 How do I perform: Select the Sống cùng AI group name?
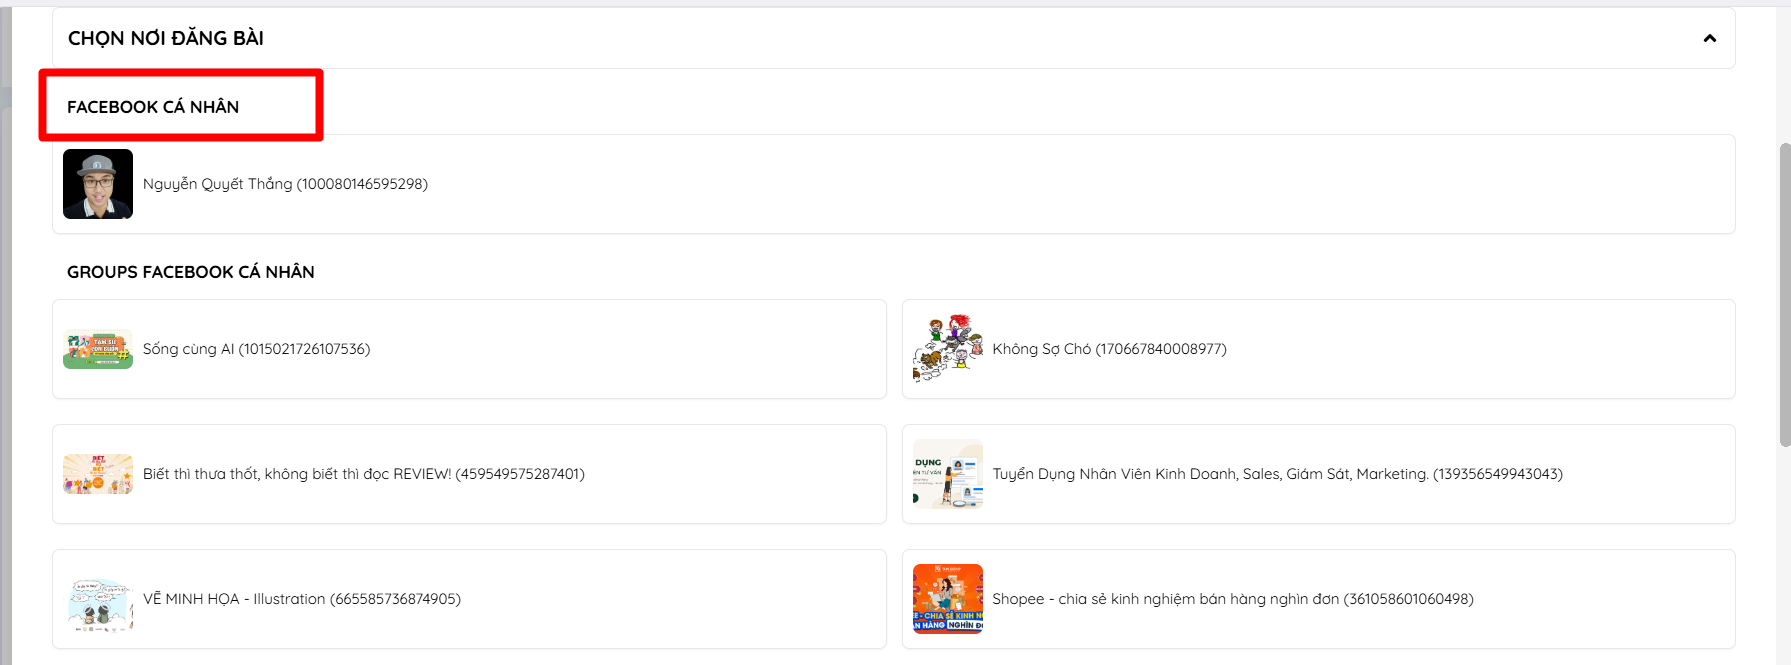(256, 349)
